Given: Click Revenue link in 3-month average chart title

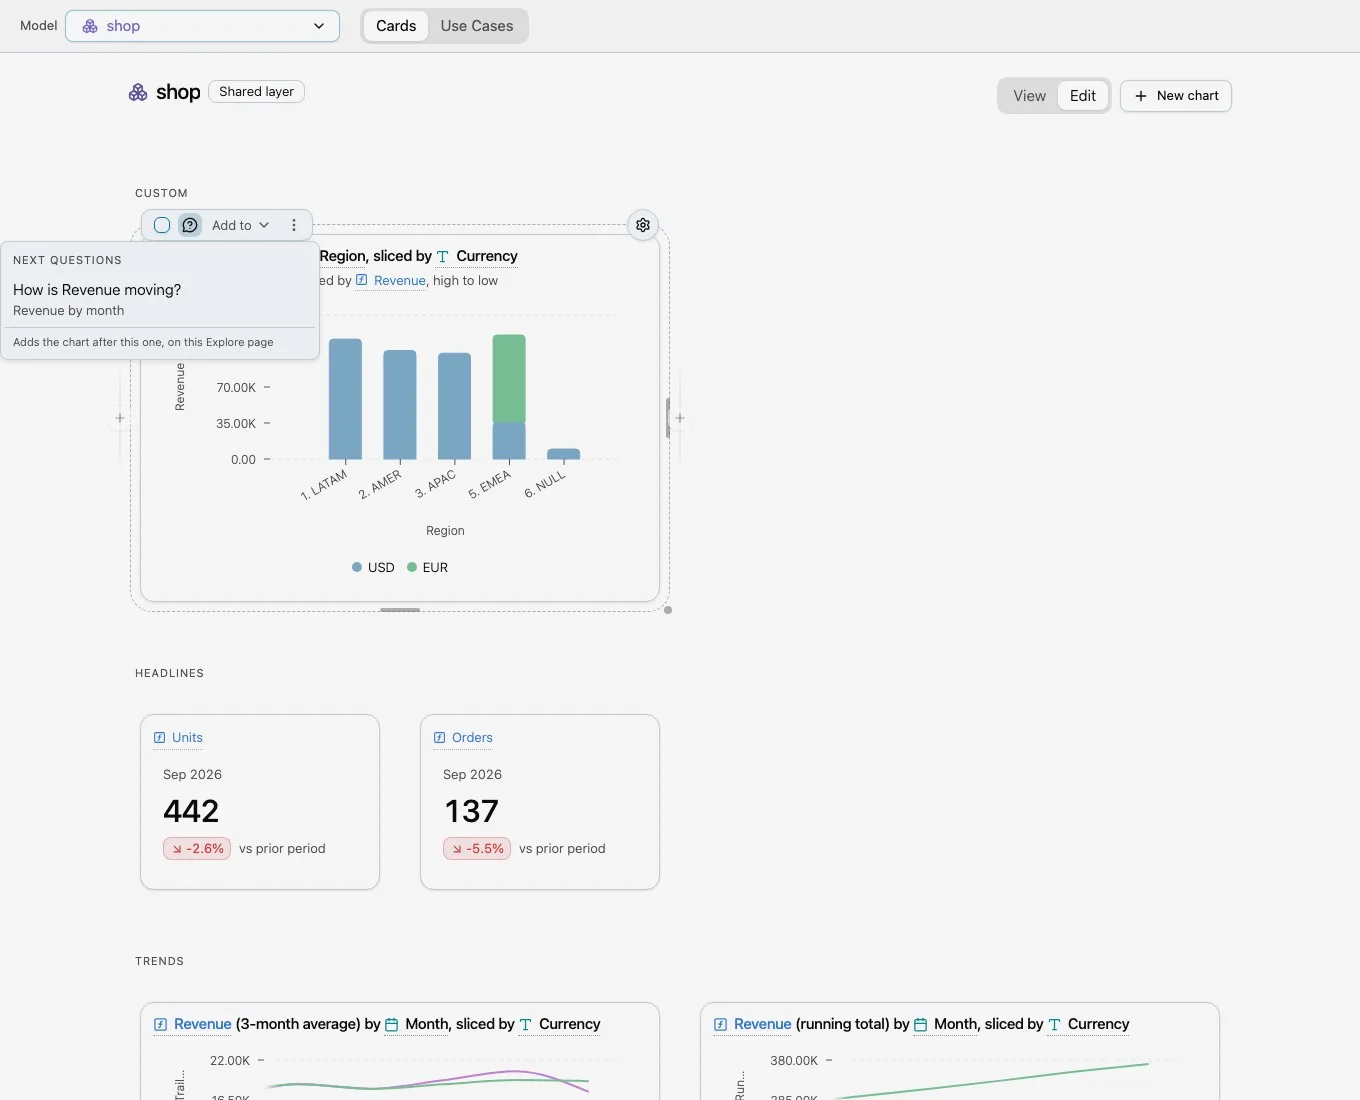Looking at the screenshot, I should (203, 1024).
